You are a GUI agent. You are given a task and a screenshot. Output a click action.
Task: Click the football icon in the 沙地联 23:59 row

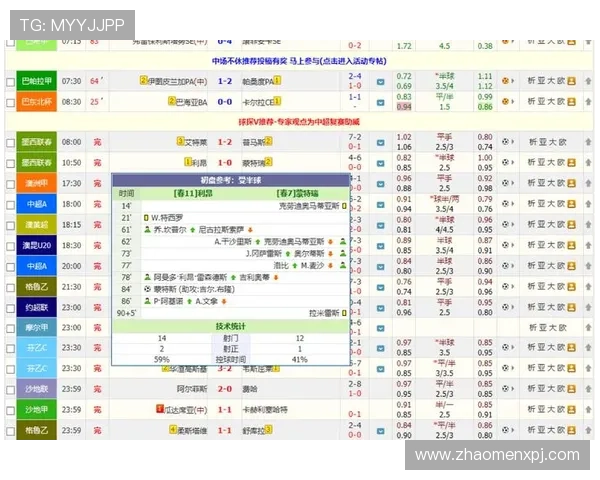[506, 389]
